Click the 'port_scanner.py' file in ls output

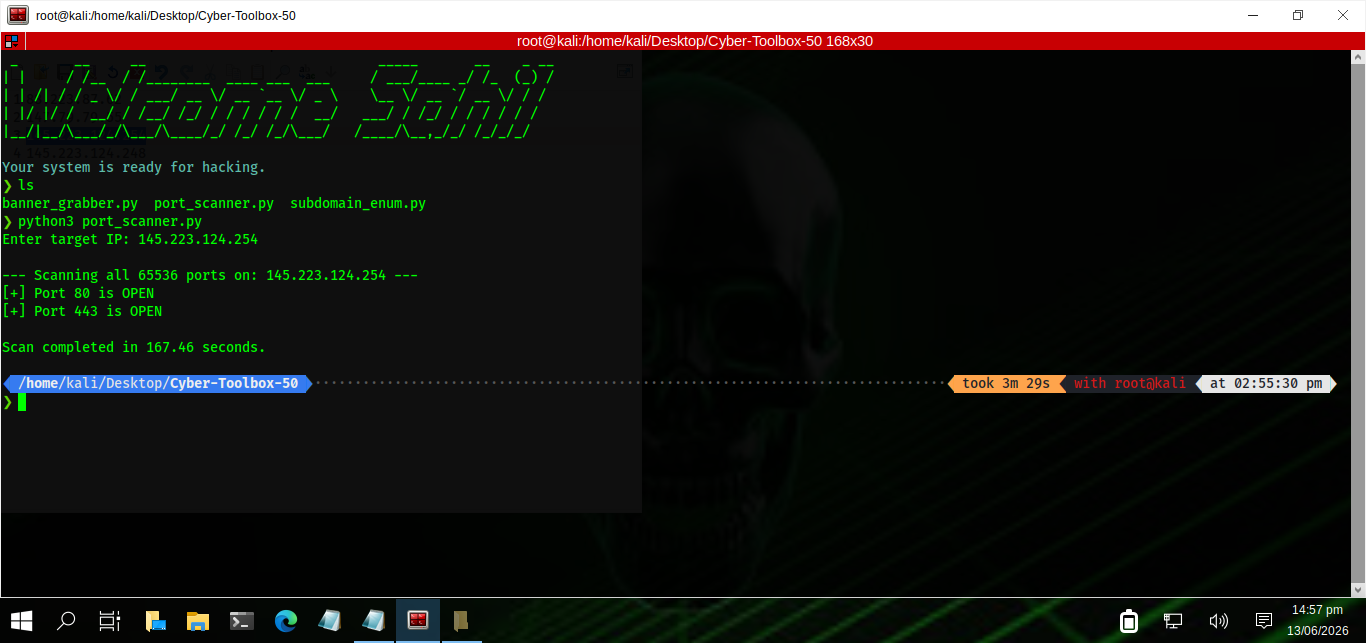click(x=214, y=203)
